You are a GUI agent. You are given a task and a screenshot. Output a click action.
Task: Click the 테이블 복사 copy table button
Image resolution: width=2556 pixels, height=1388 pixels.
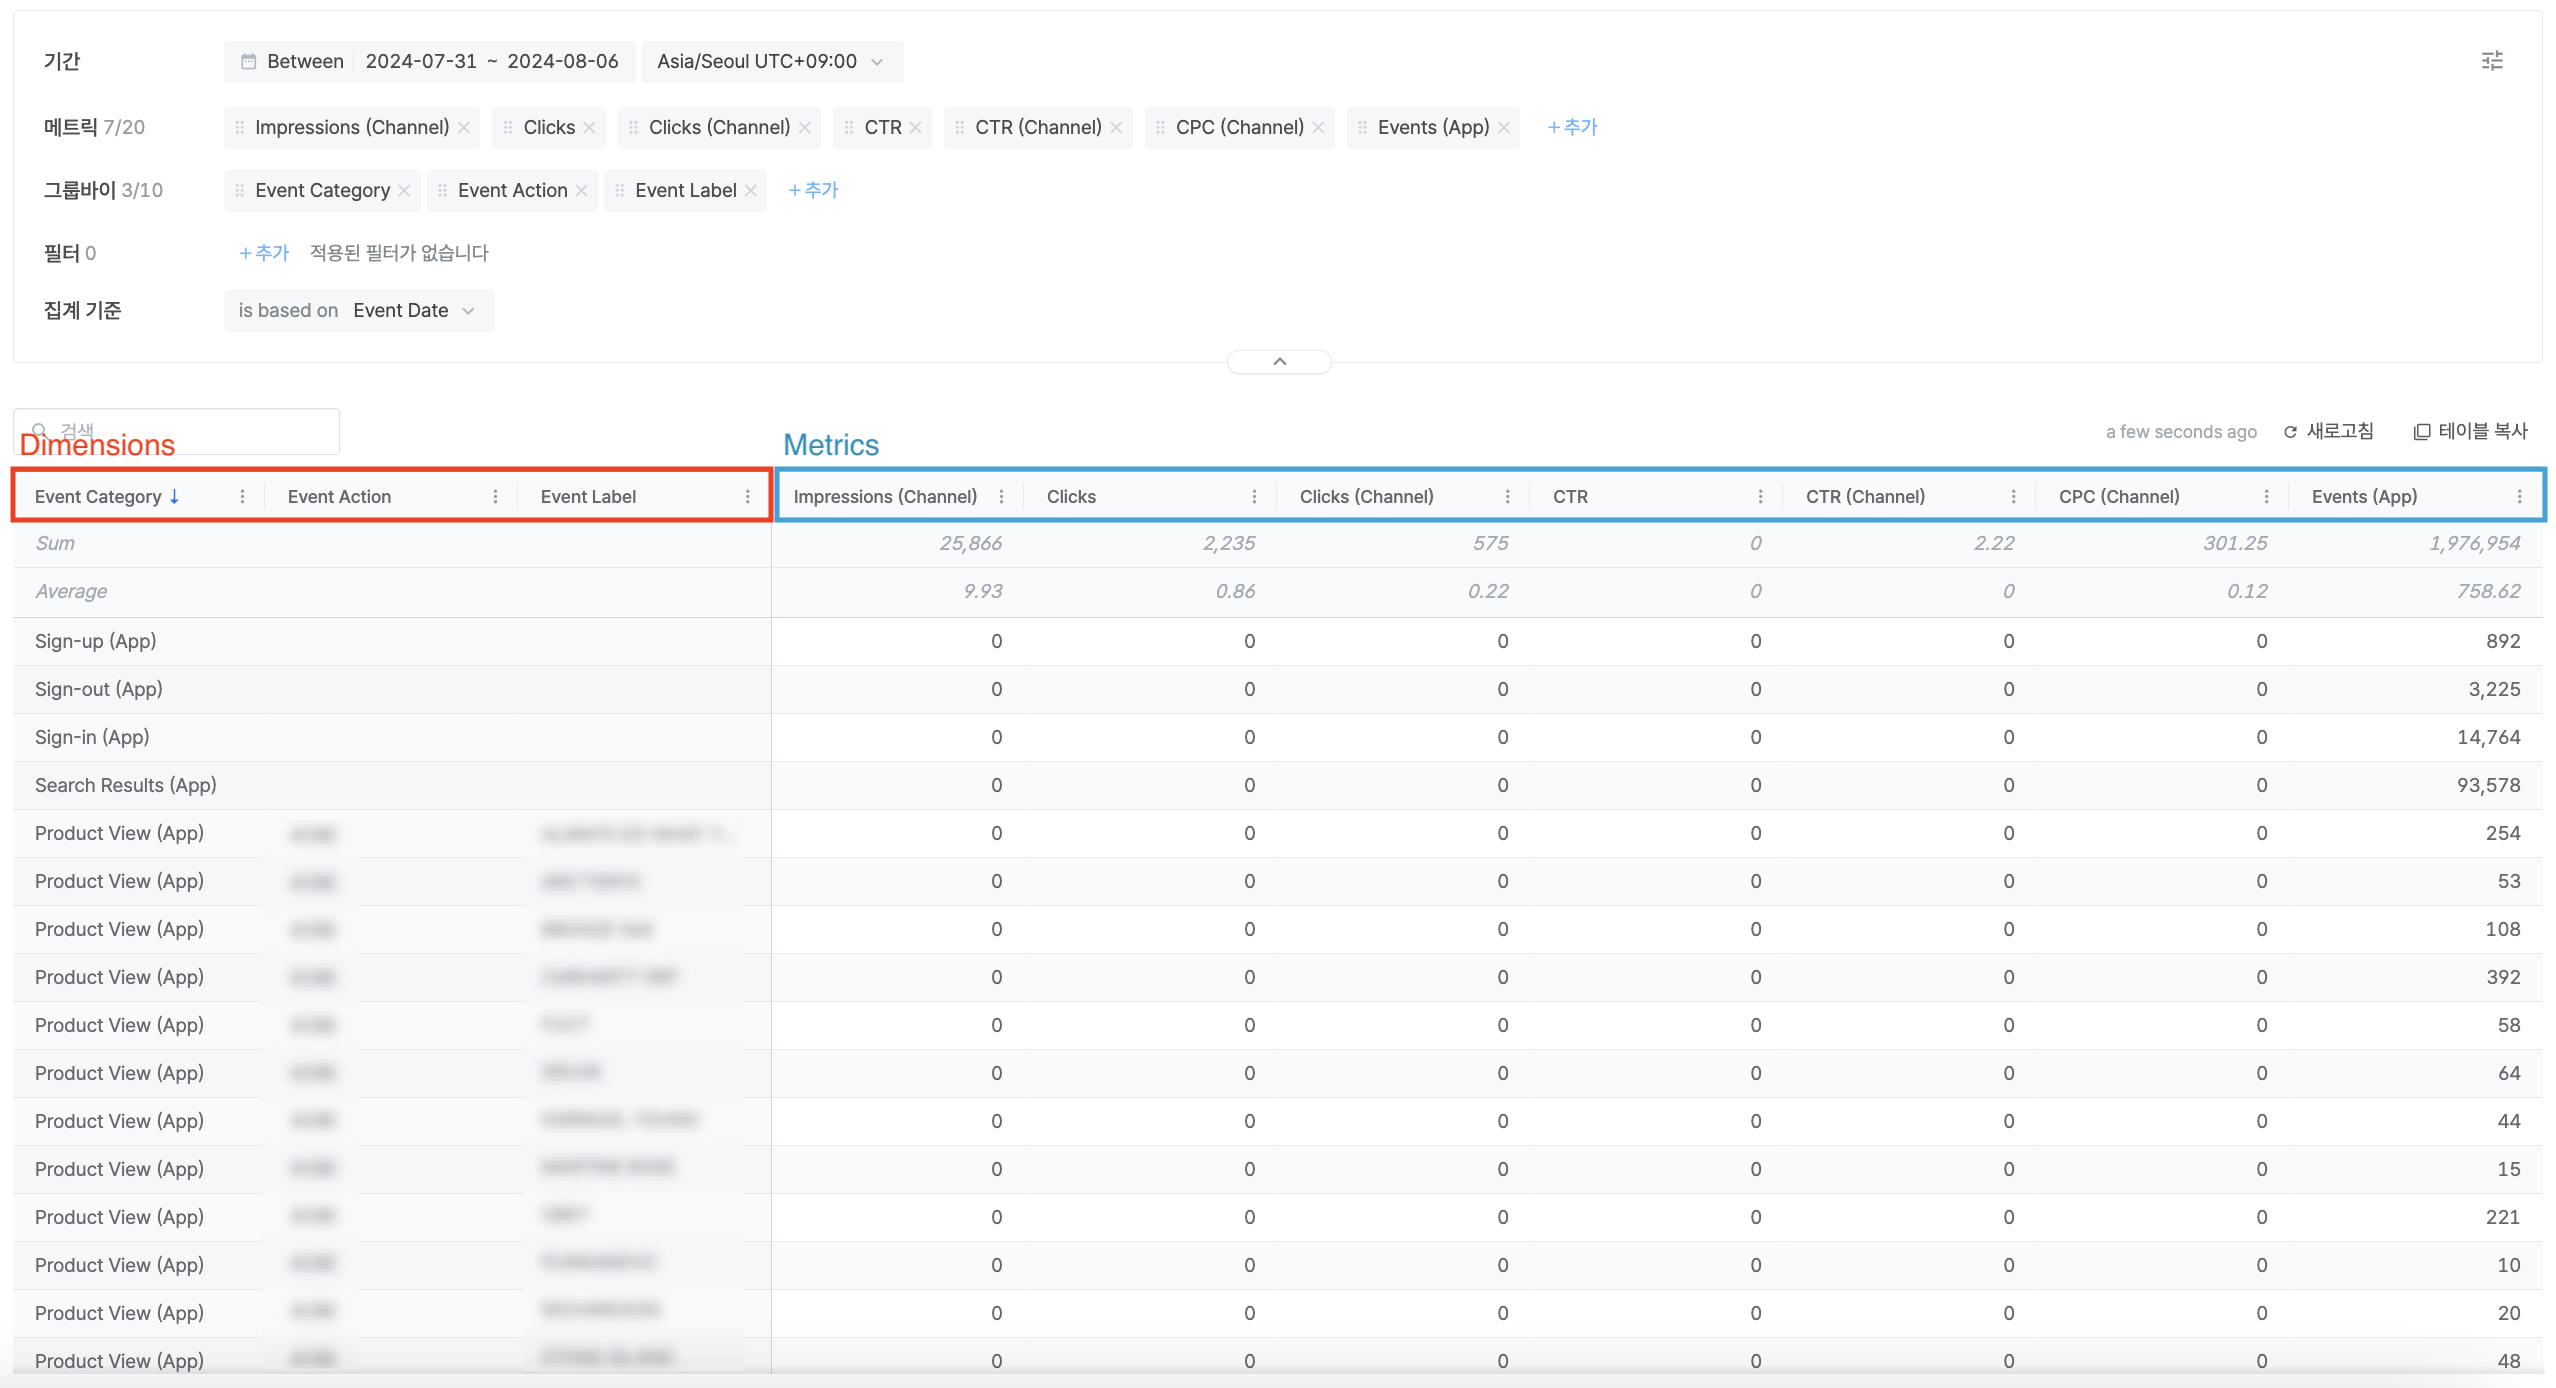click(x=2470, y=432)
